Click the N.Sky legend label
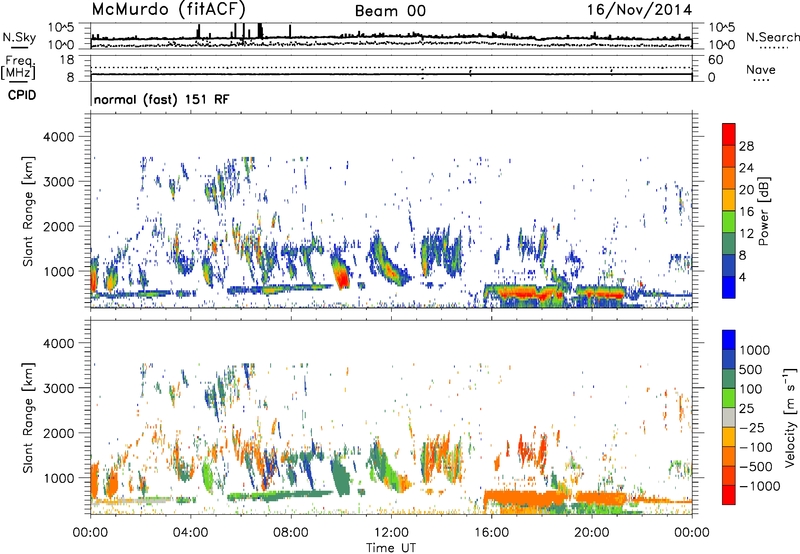The image size is (800, 554). click(19, 37)
